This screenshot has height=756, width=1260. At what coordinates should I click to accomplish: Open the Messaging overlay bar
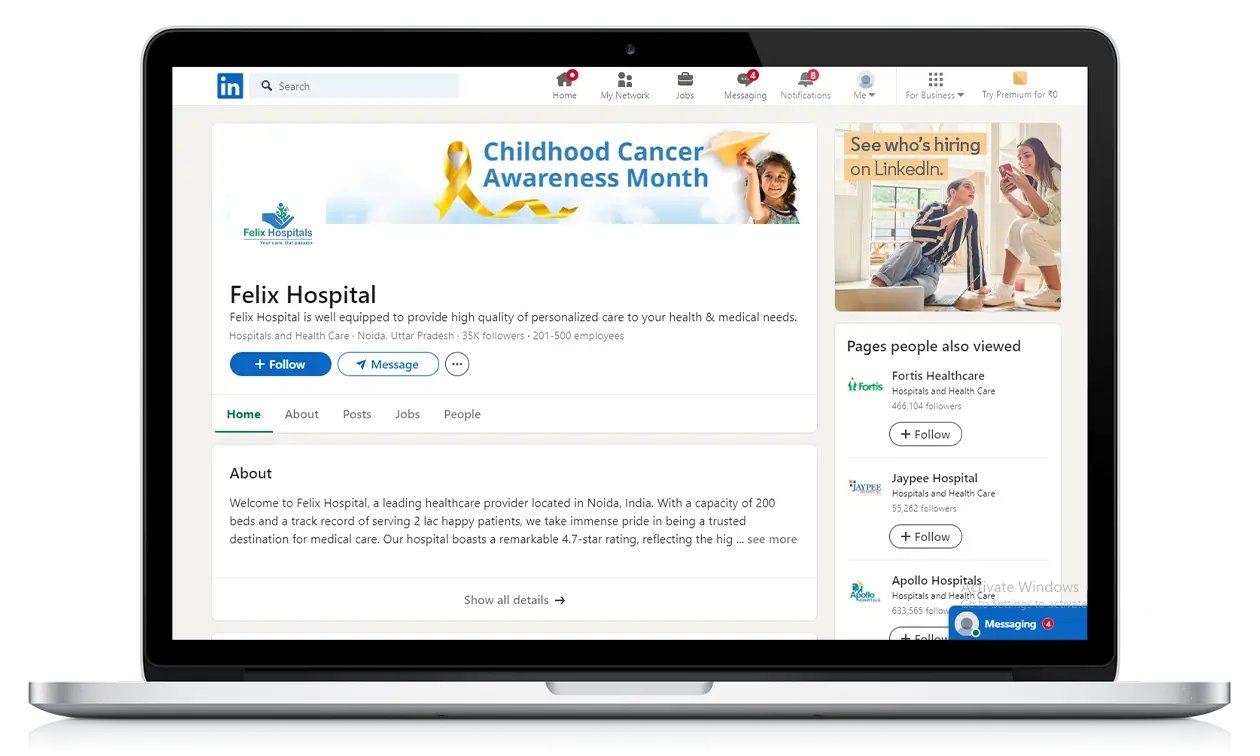[1018, 623]
